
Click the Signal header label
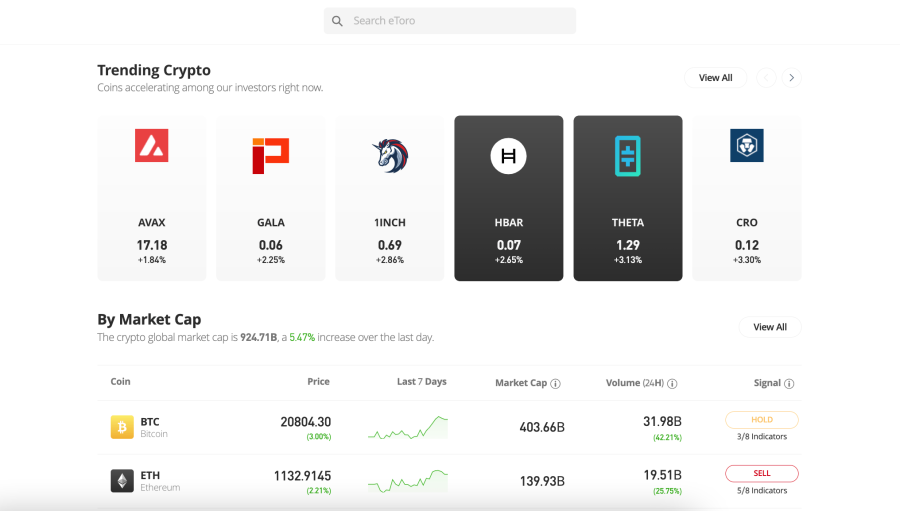(x=767, y=383)
